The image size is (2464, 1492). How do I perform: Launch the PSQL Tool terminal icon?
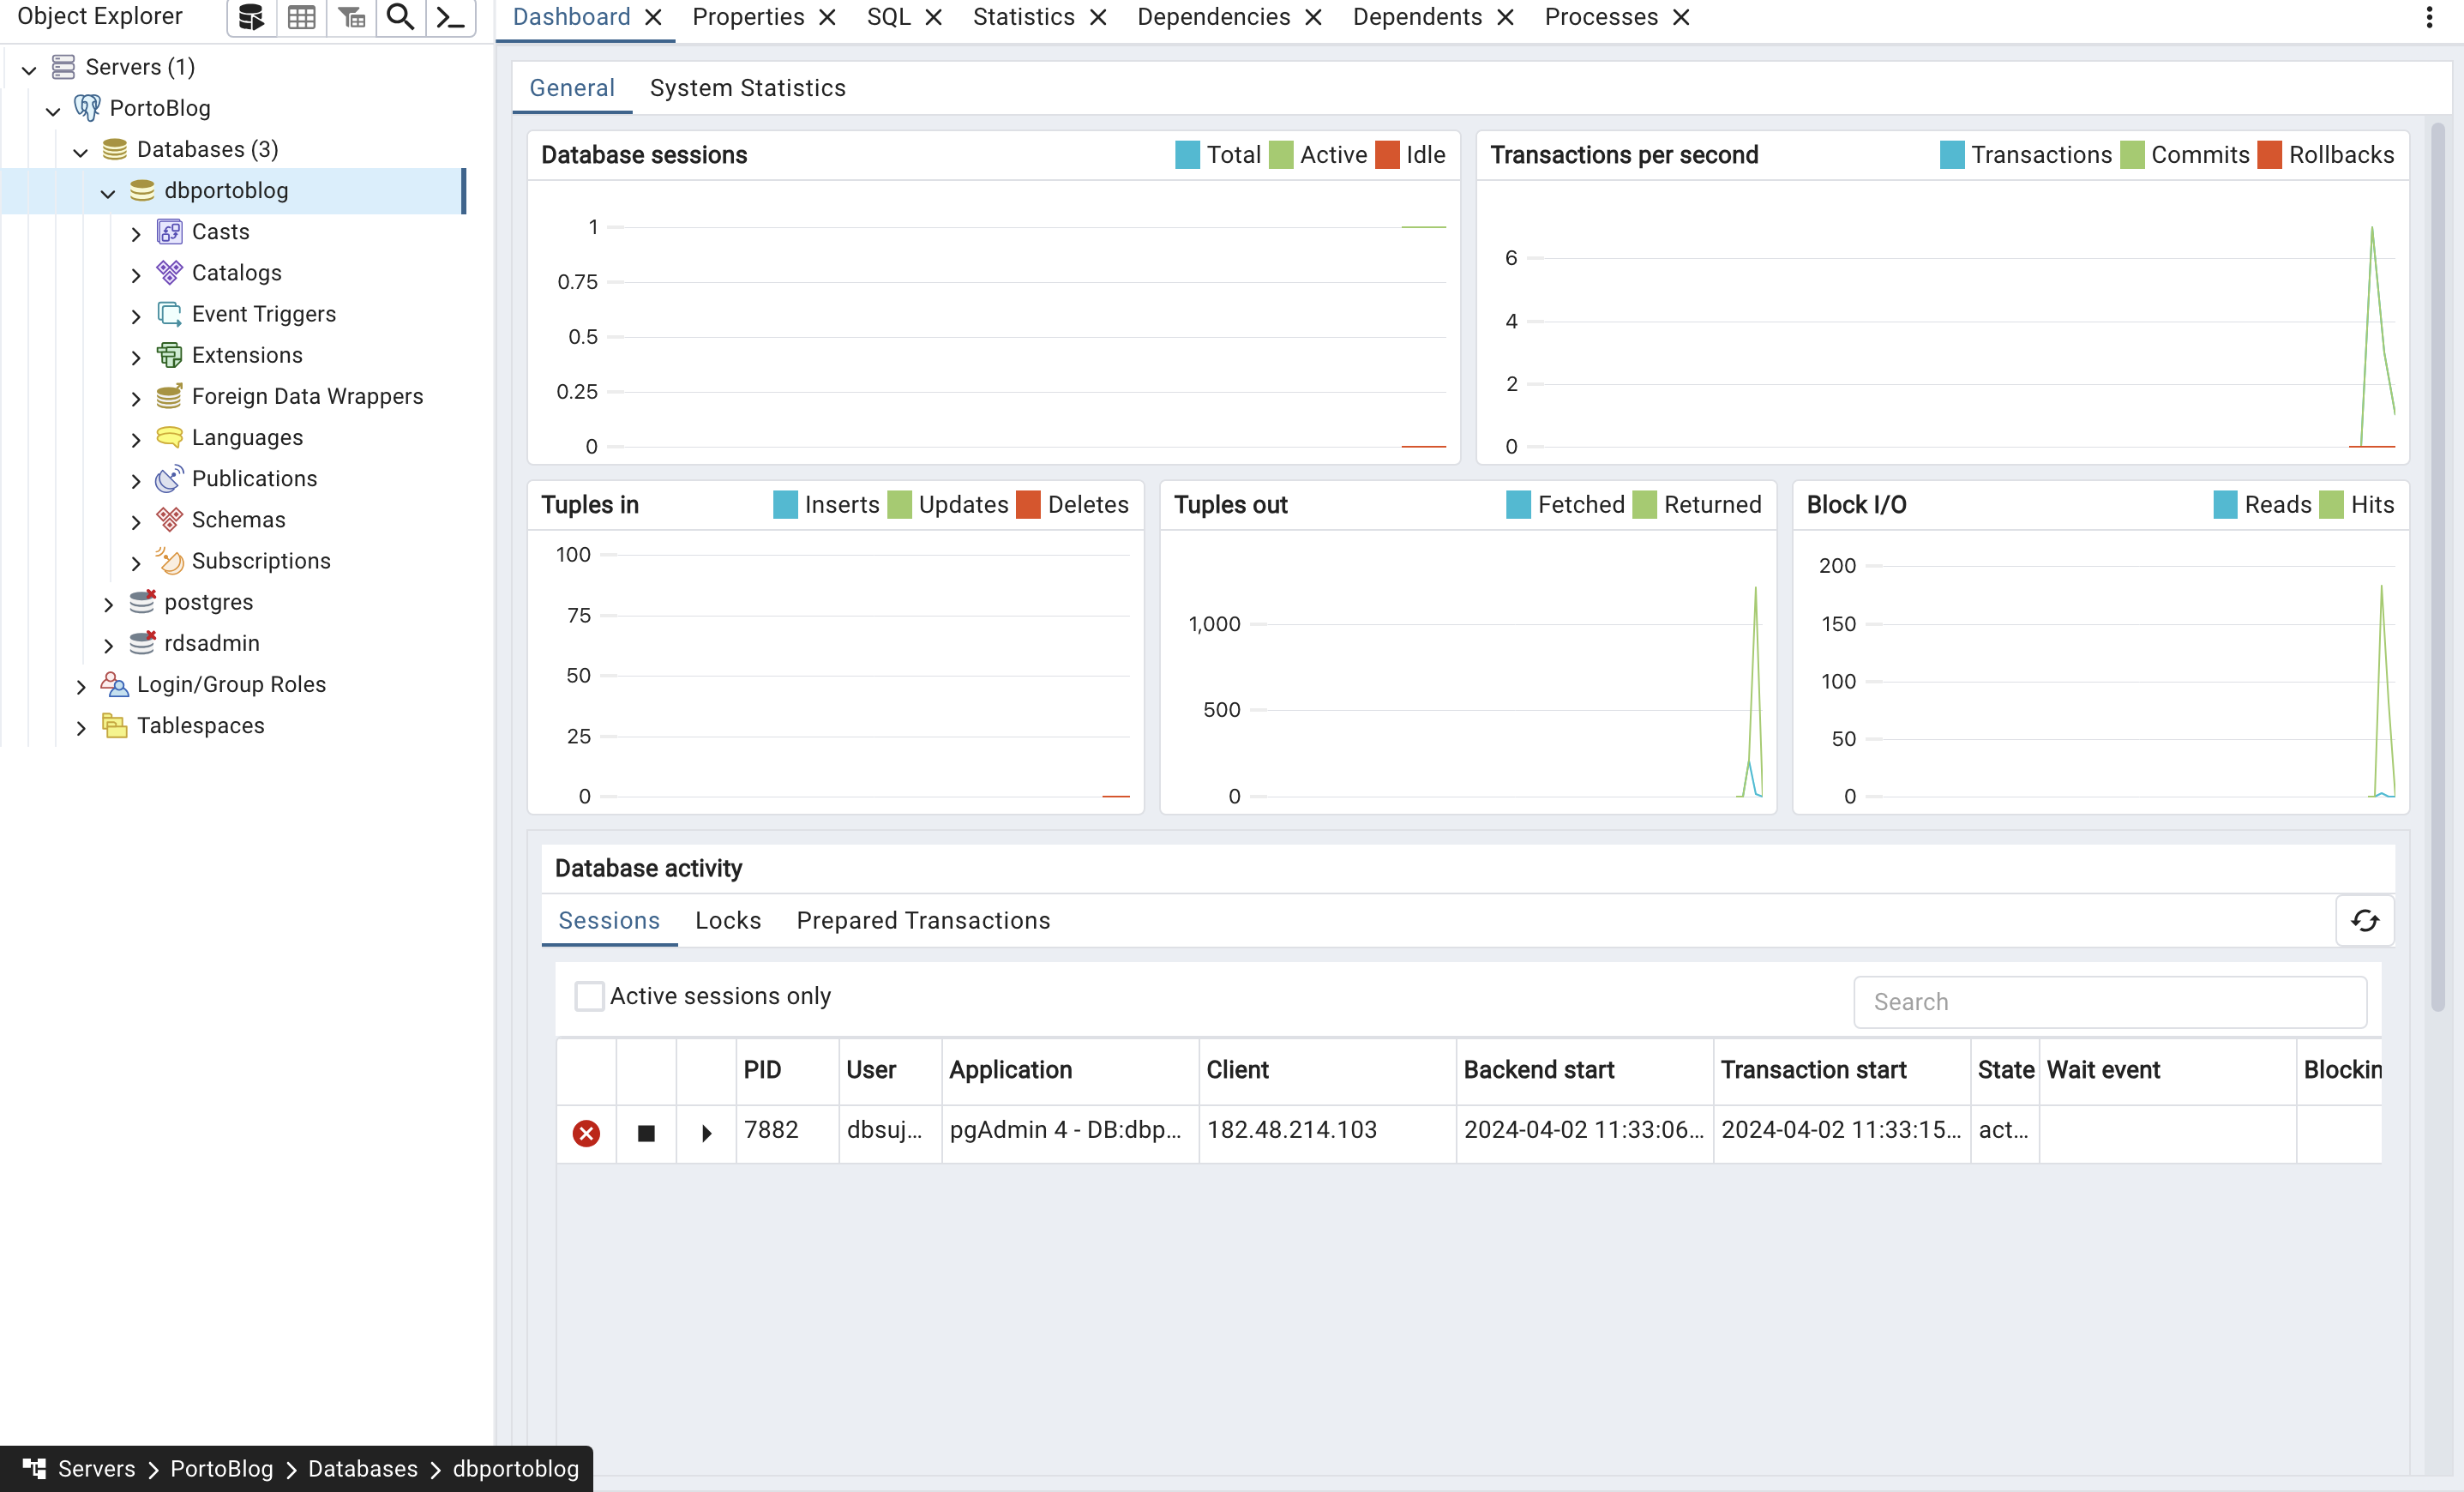450,17
